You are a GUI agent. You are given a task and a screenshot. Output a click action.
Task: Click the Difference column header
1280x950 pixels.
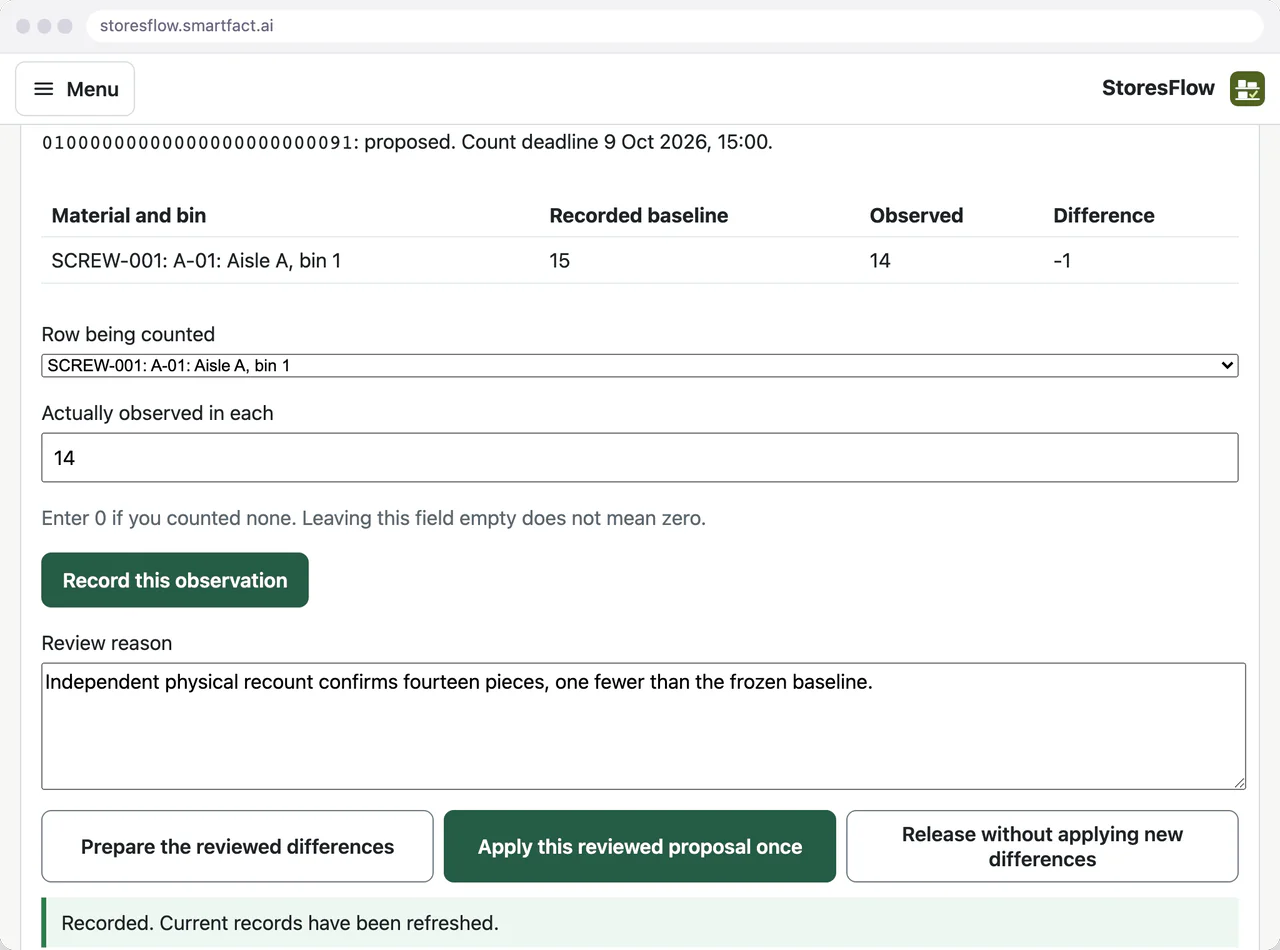pos(1104,215)
